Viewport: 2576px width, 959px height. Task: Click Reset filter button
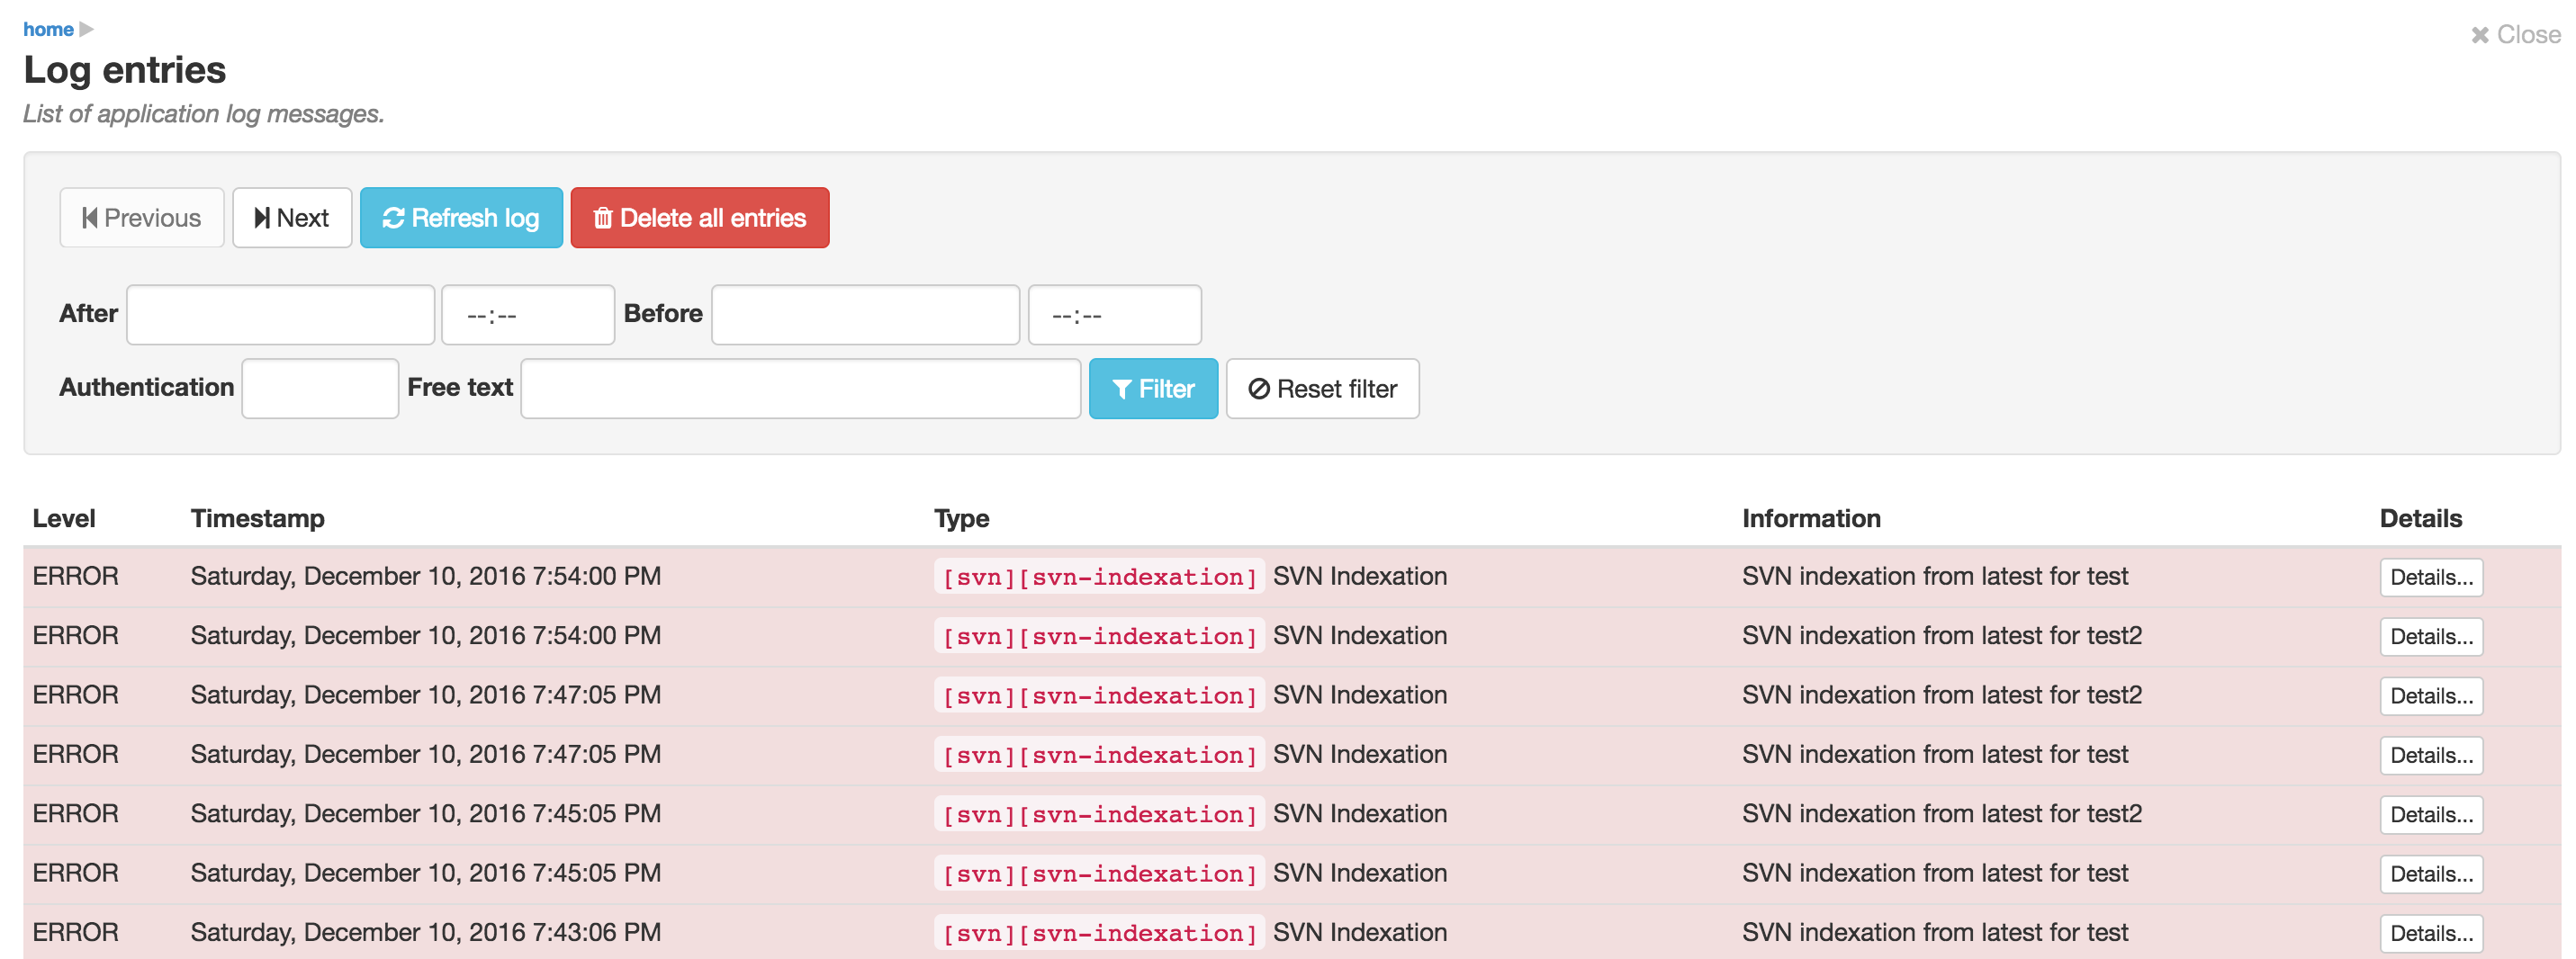point(1321,389)
